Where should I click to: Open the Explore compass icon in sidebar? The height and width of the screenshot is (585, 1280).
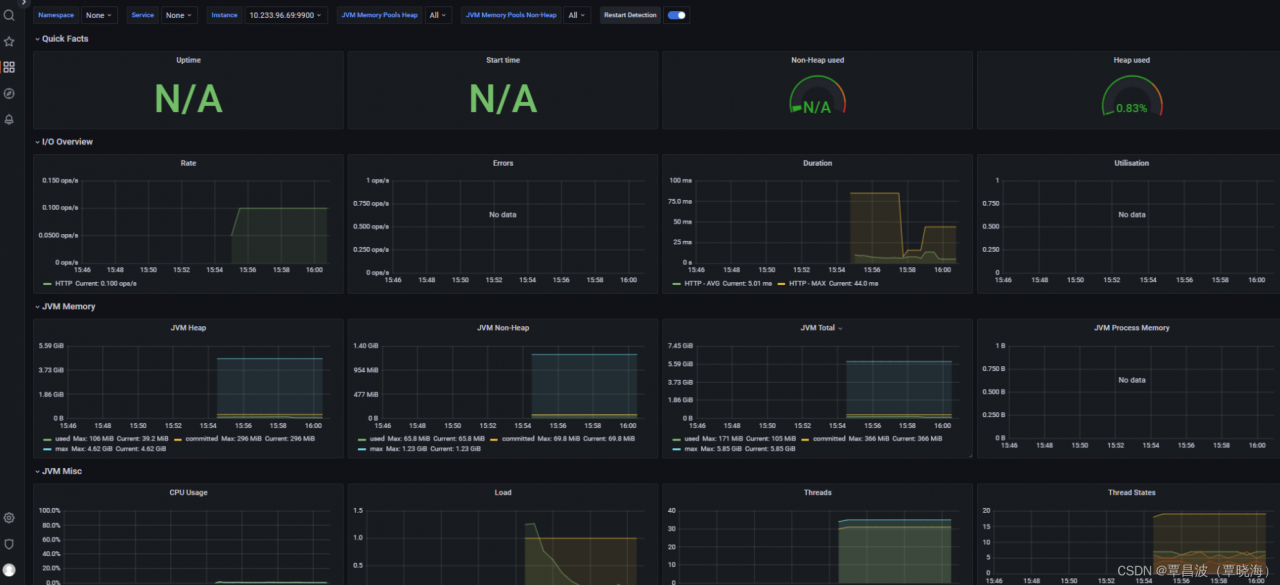pos(9,93)
